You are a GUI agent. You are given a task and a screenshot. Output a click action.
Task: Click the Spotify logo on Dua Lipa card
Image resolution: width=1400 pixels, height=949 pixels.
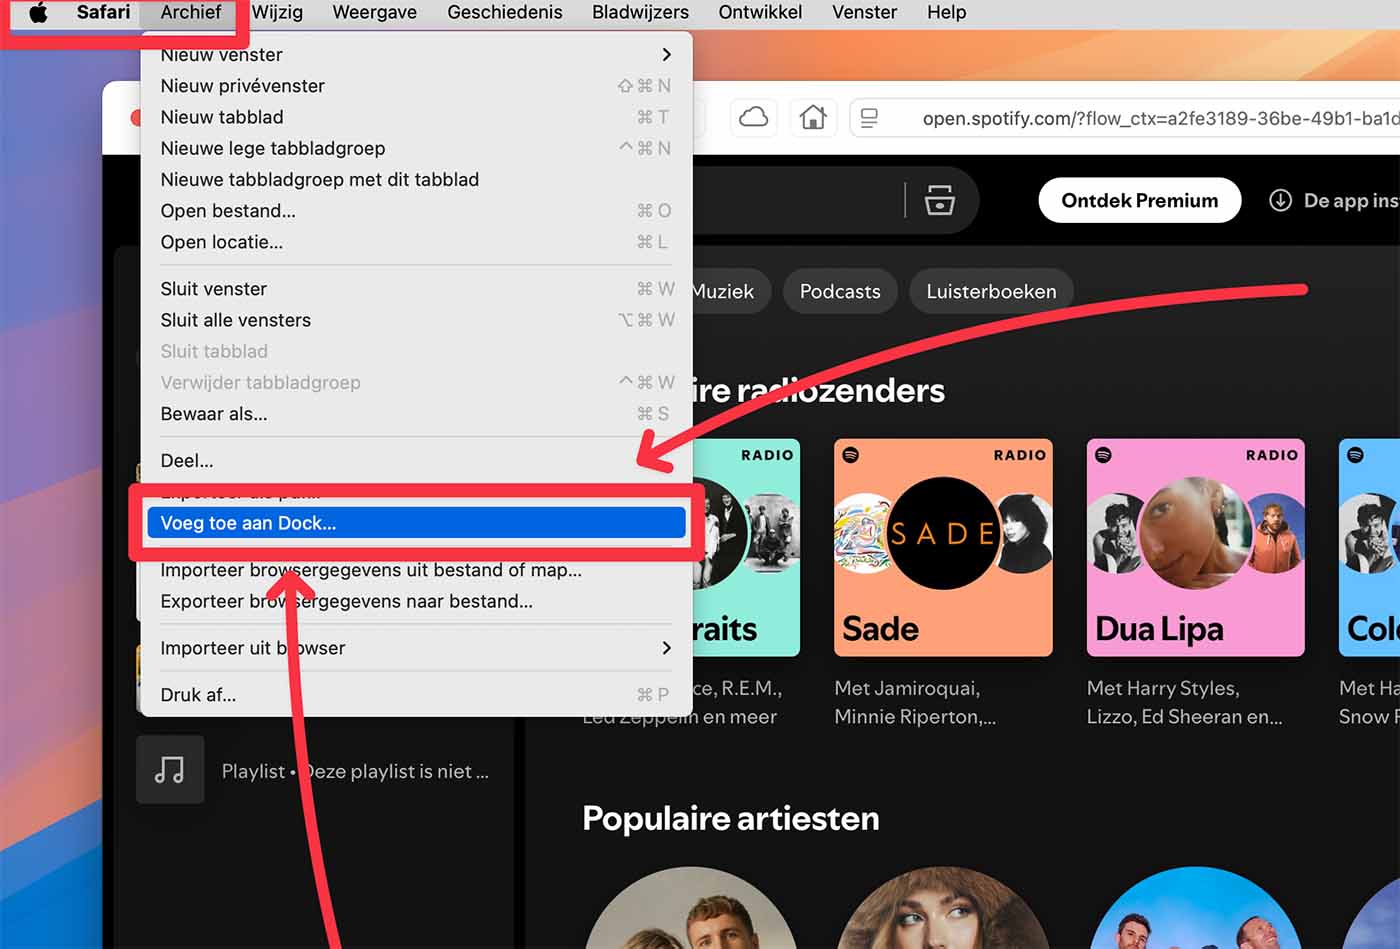tap(1103, 454)
